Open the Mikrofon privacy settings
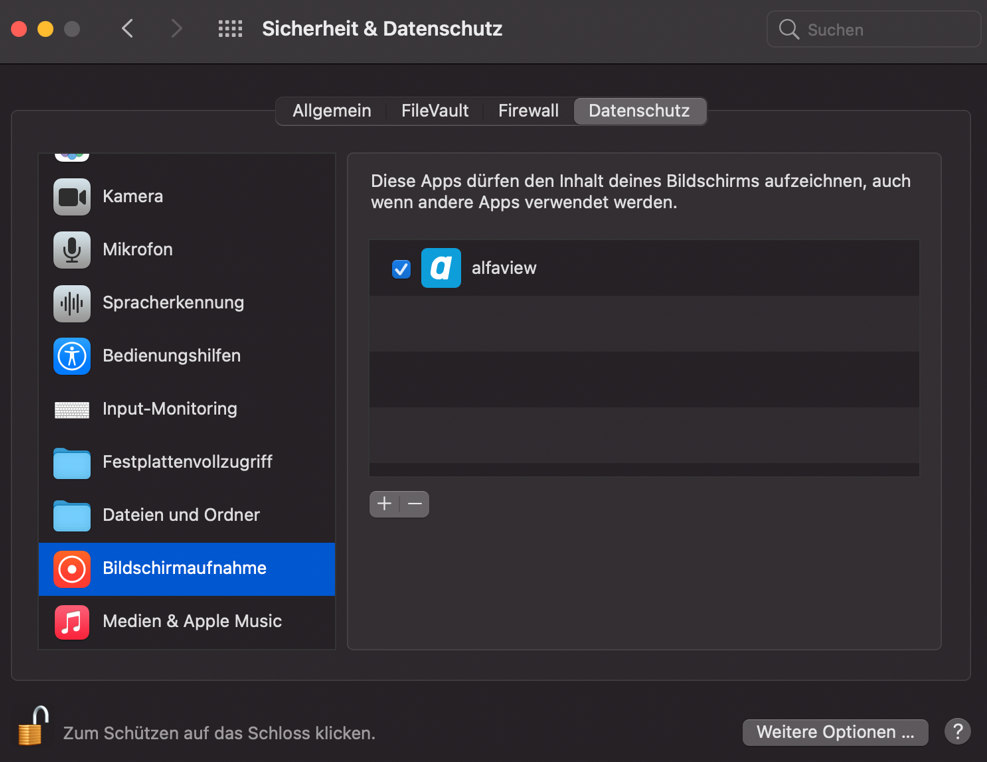 tap(71, 249)
